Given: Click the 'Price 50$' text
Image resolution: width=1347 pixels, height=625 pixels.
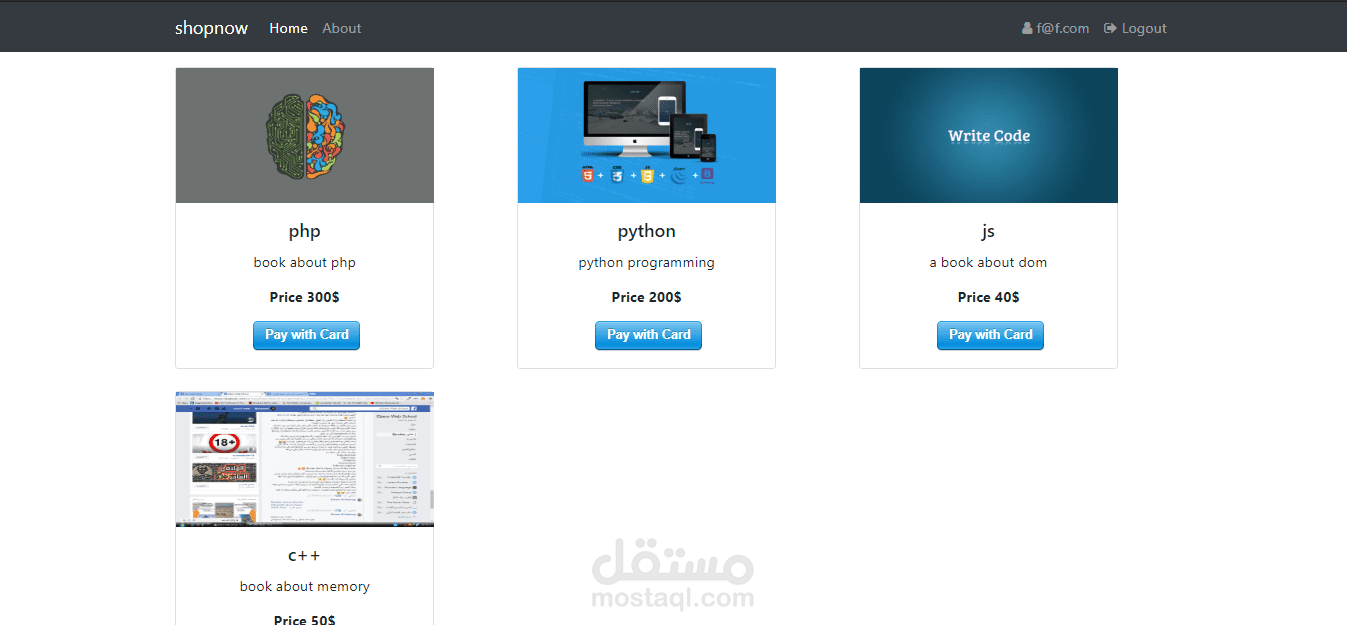Looking at the screenshot, I should [x=305, y=619].
